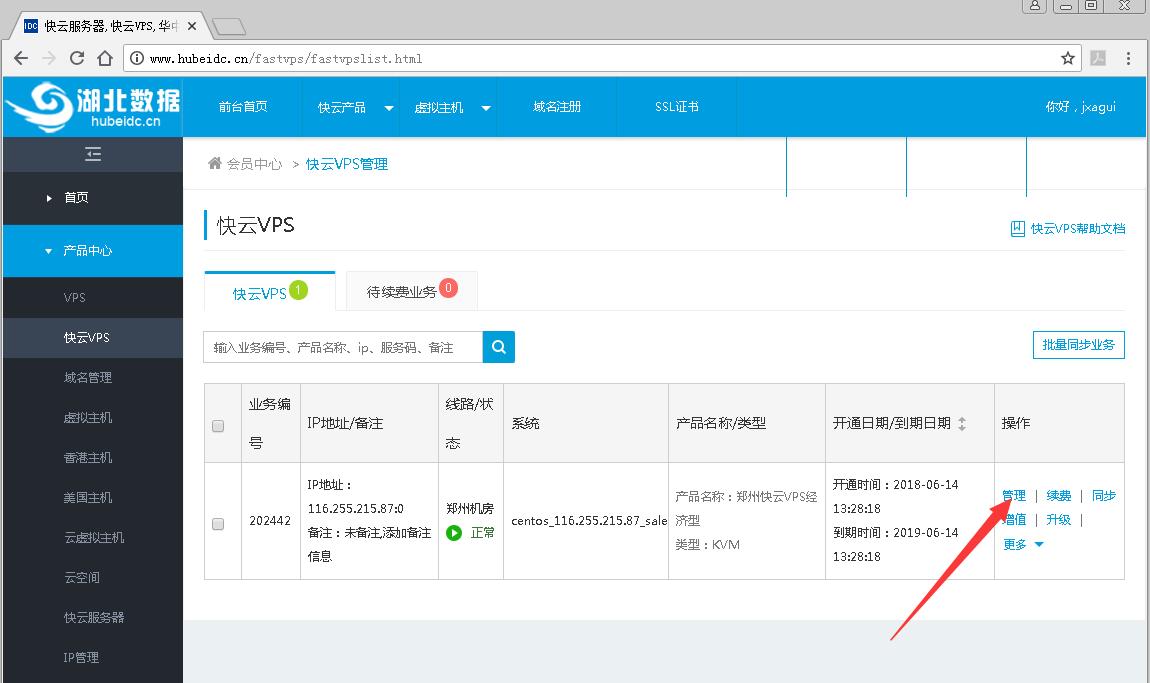Image resolution: width=1150 pixels, height=683 pixels.
Task: Click the business number 202442
Action: point(270,520)
